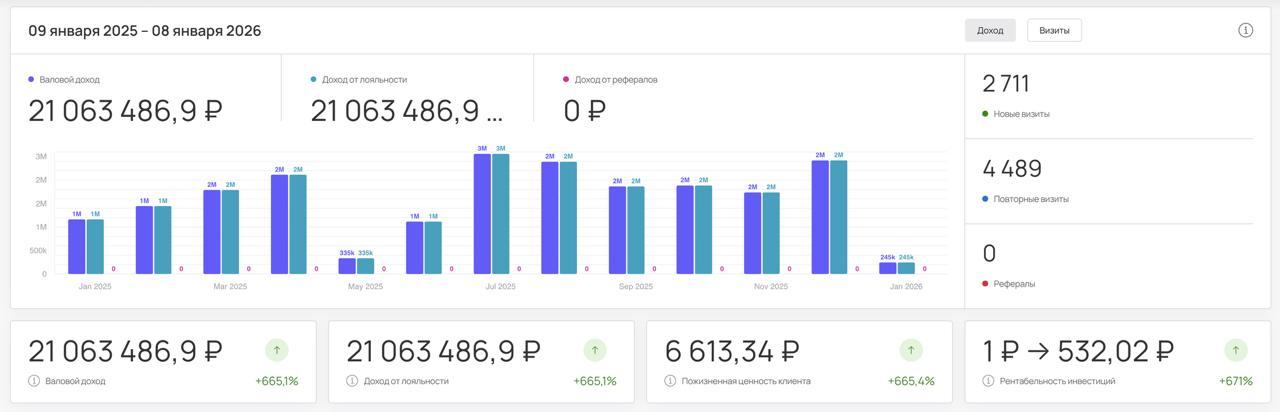Viewport: 1280px width, 412px height.
Task: Switch to the Визиты tab
Action: [x=1054, y=30]
